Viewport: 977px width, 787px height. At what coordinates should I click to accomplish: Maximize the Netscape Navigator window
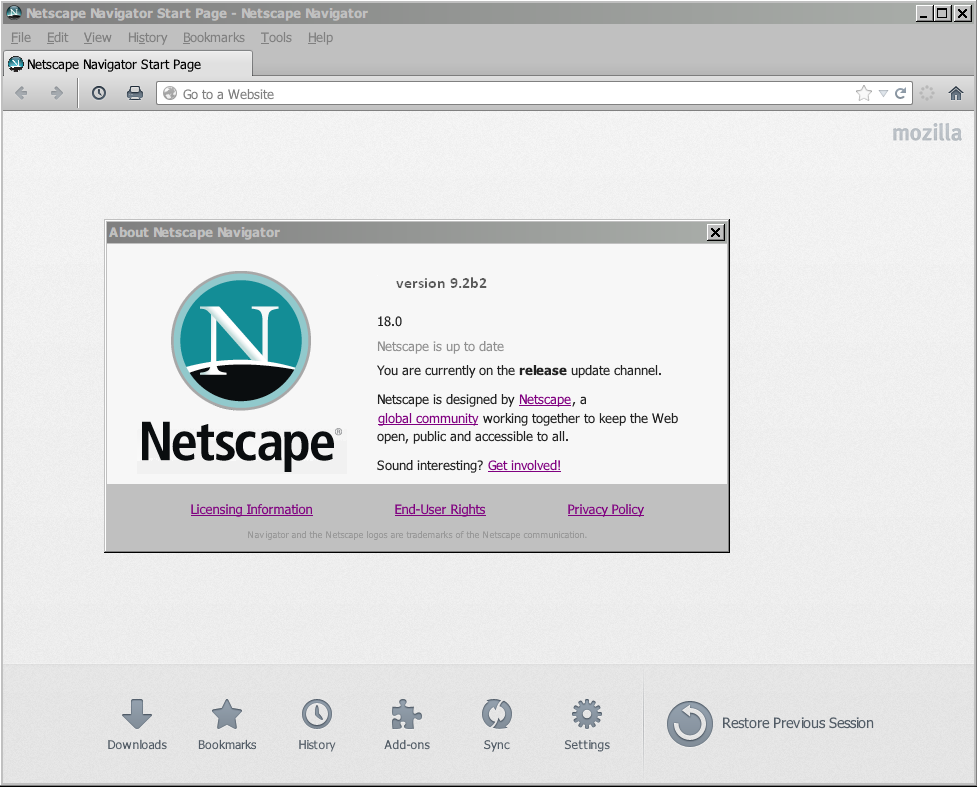[943, 12]
